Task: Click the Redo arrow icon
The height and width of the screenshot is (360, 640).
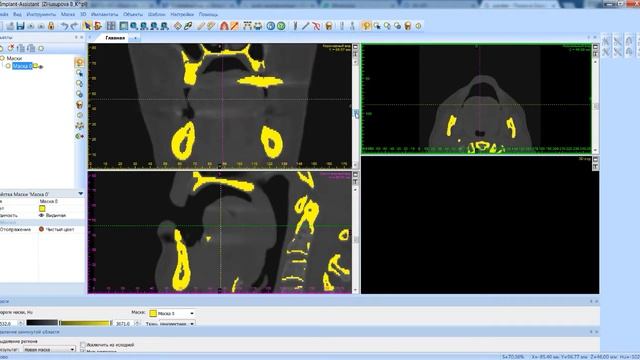Action: (x=74, y=26)
